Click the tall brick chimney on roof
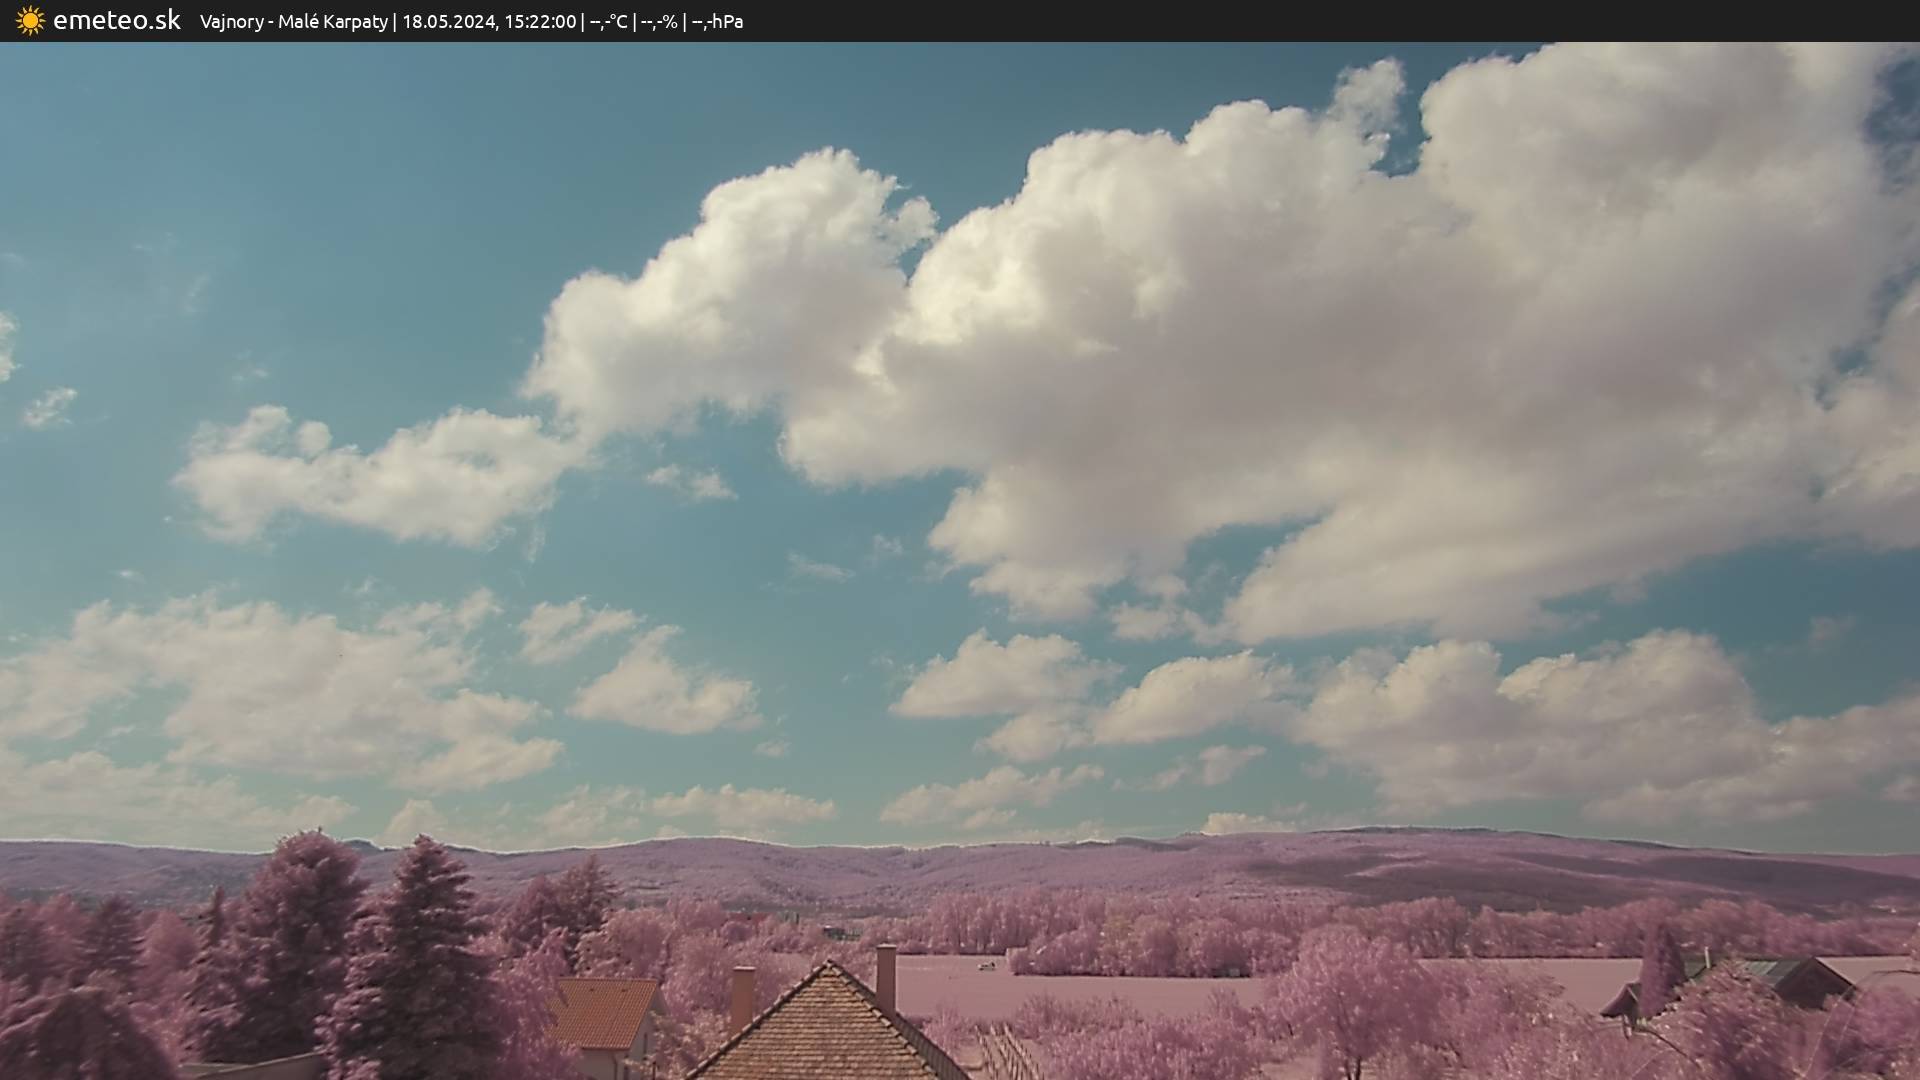The height and width of the screenshot is (1080, 1920). (886, 977)
